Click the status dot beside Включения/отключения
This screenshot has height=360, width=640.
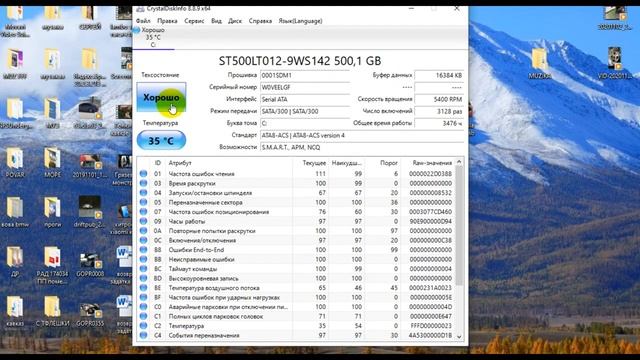(x=143, y=240)
